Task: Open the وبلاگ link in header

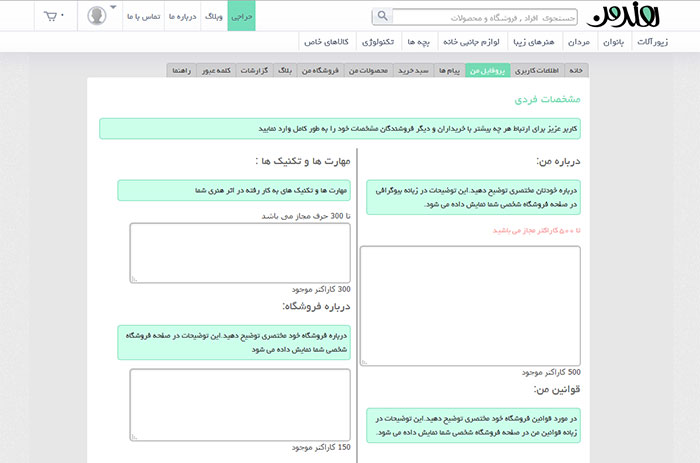Action: click(x=214, y=17)
